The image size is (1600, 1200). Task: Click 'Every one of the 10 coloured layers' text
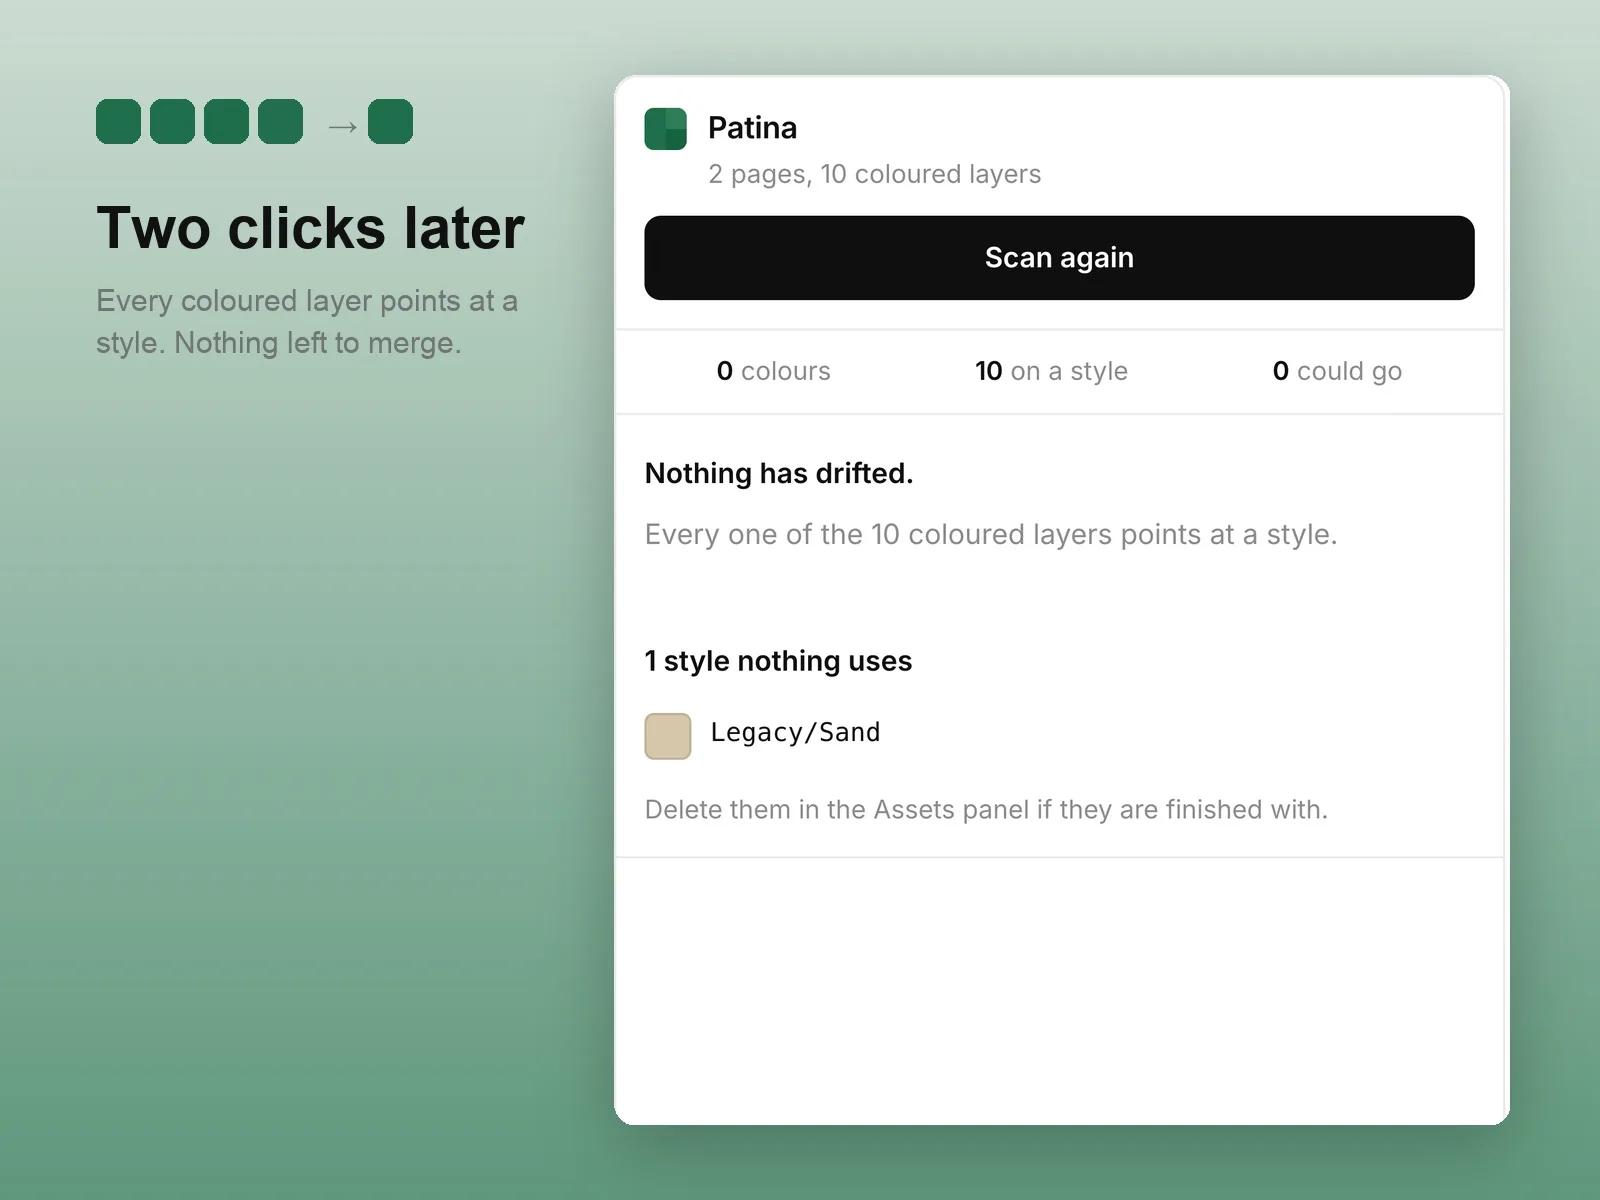point(991,534)
